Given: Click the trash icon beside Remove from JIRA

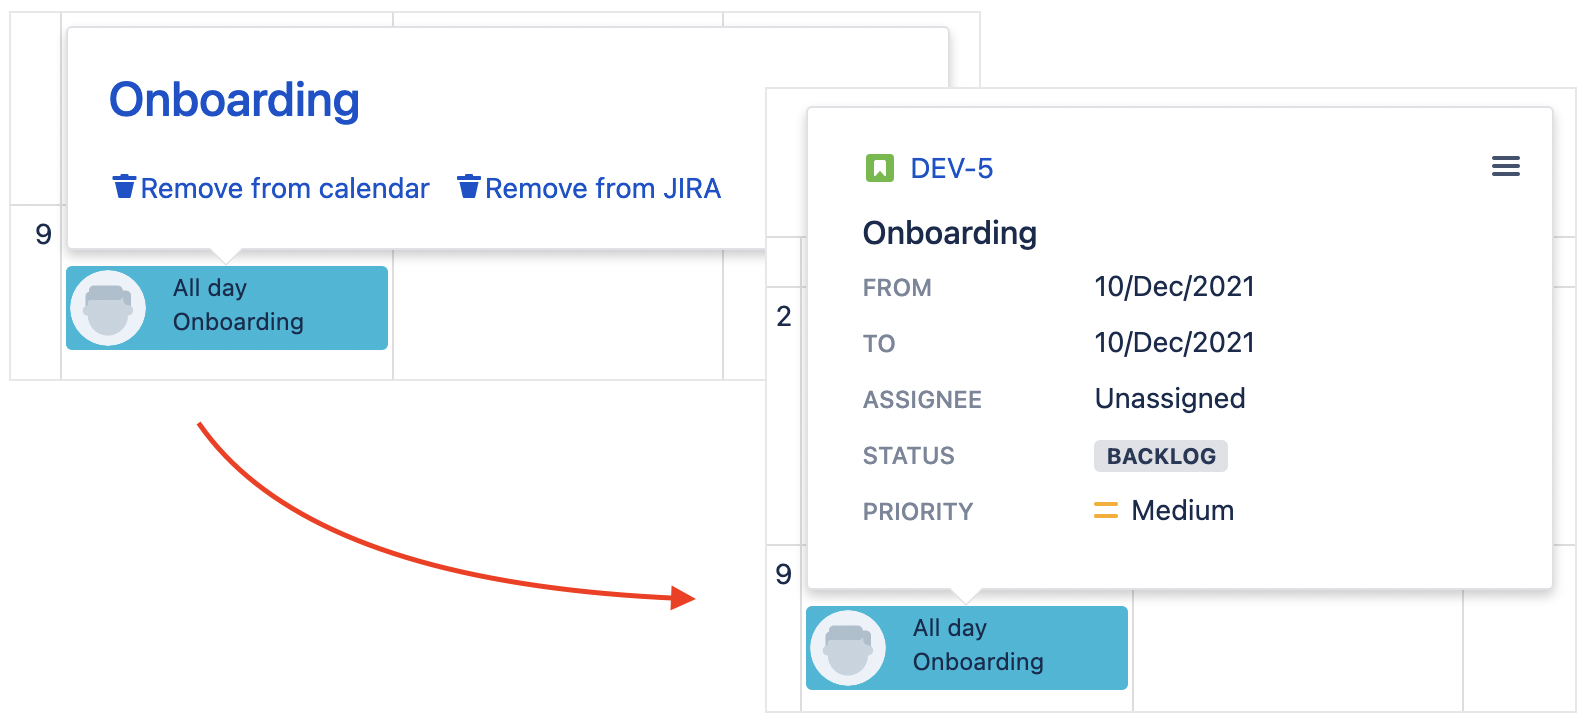Looking at the screenshot, I should click(x=469, y=187).
